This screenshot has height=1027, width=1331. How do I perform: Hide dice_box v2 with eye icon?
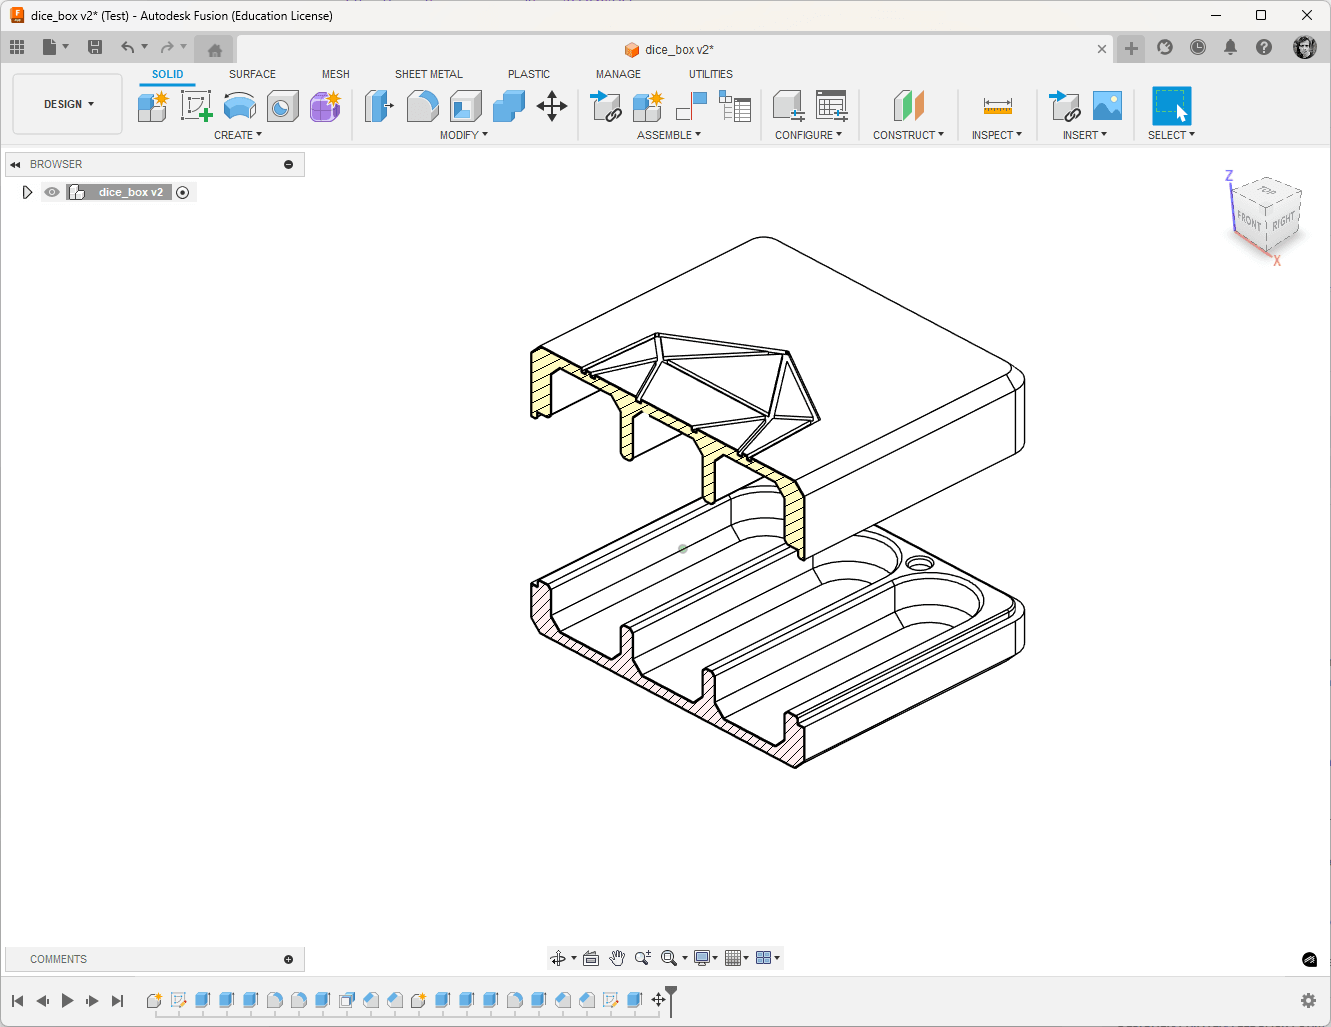click(52, 192)
